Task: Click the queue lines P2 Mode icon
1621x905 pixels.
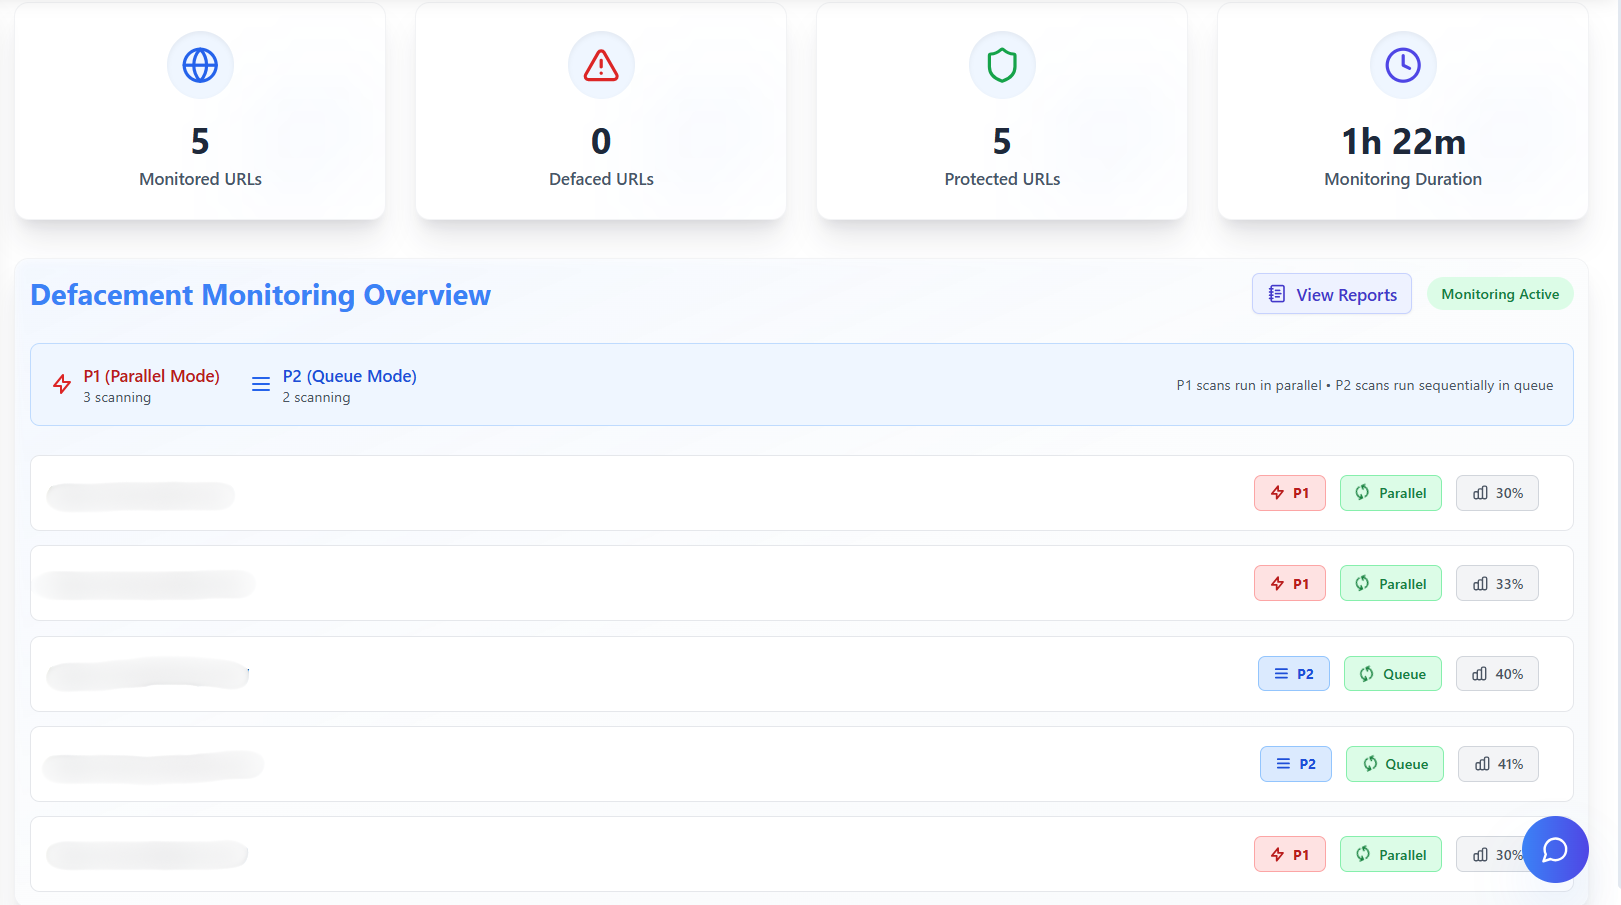Action: point(261,385)
